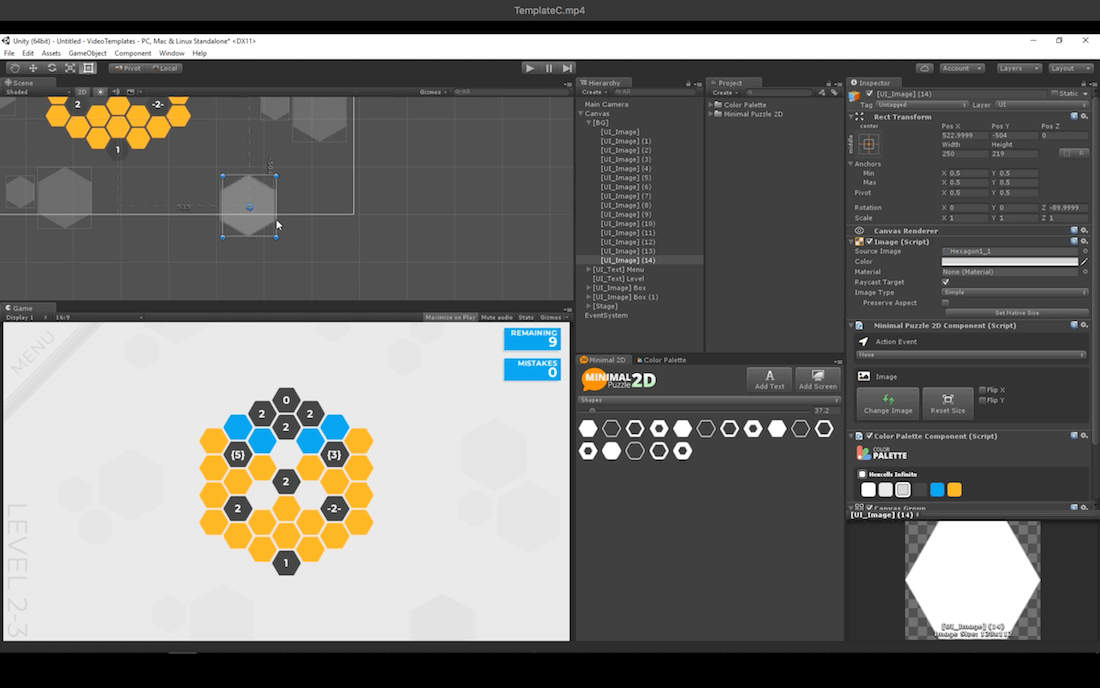Enable Preserve Aspect checkbox
1100x688 pixels.
tap(945, 303)
